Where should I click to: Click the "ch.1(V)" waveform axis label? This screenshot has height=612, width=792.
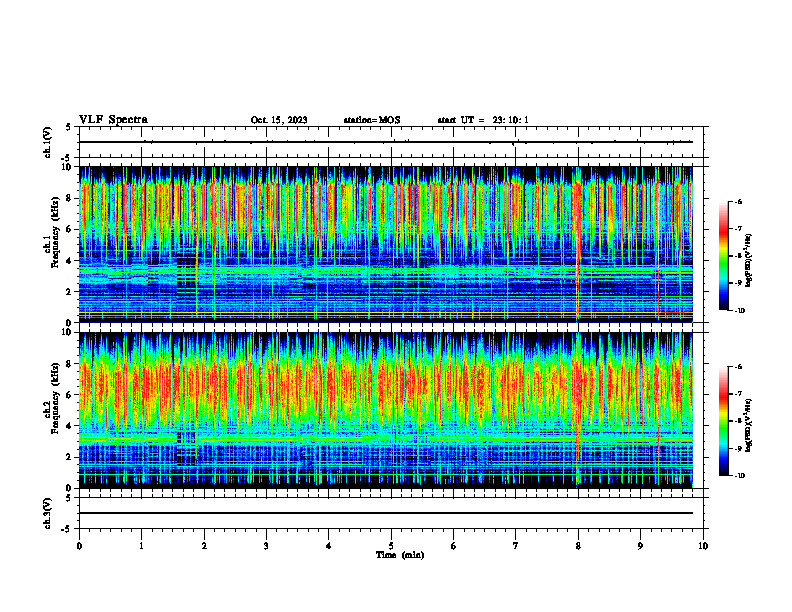click(48, 142)
